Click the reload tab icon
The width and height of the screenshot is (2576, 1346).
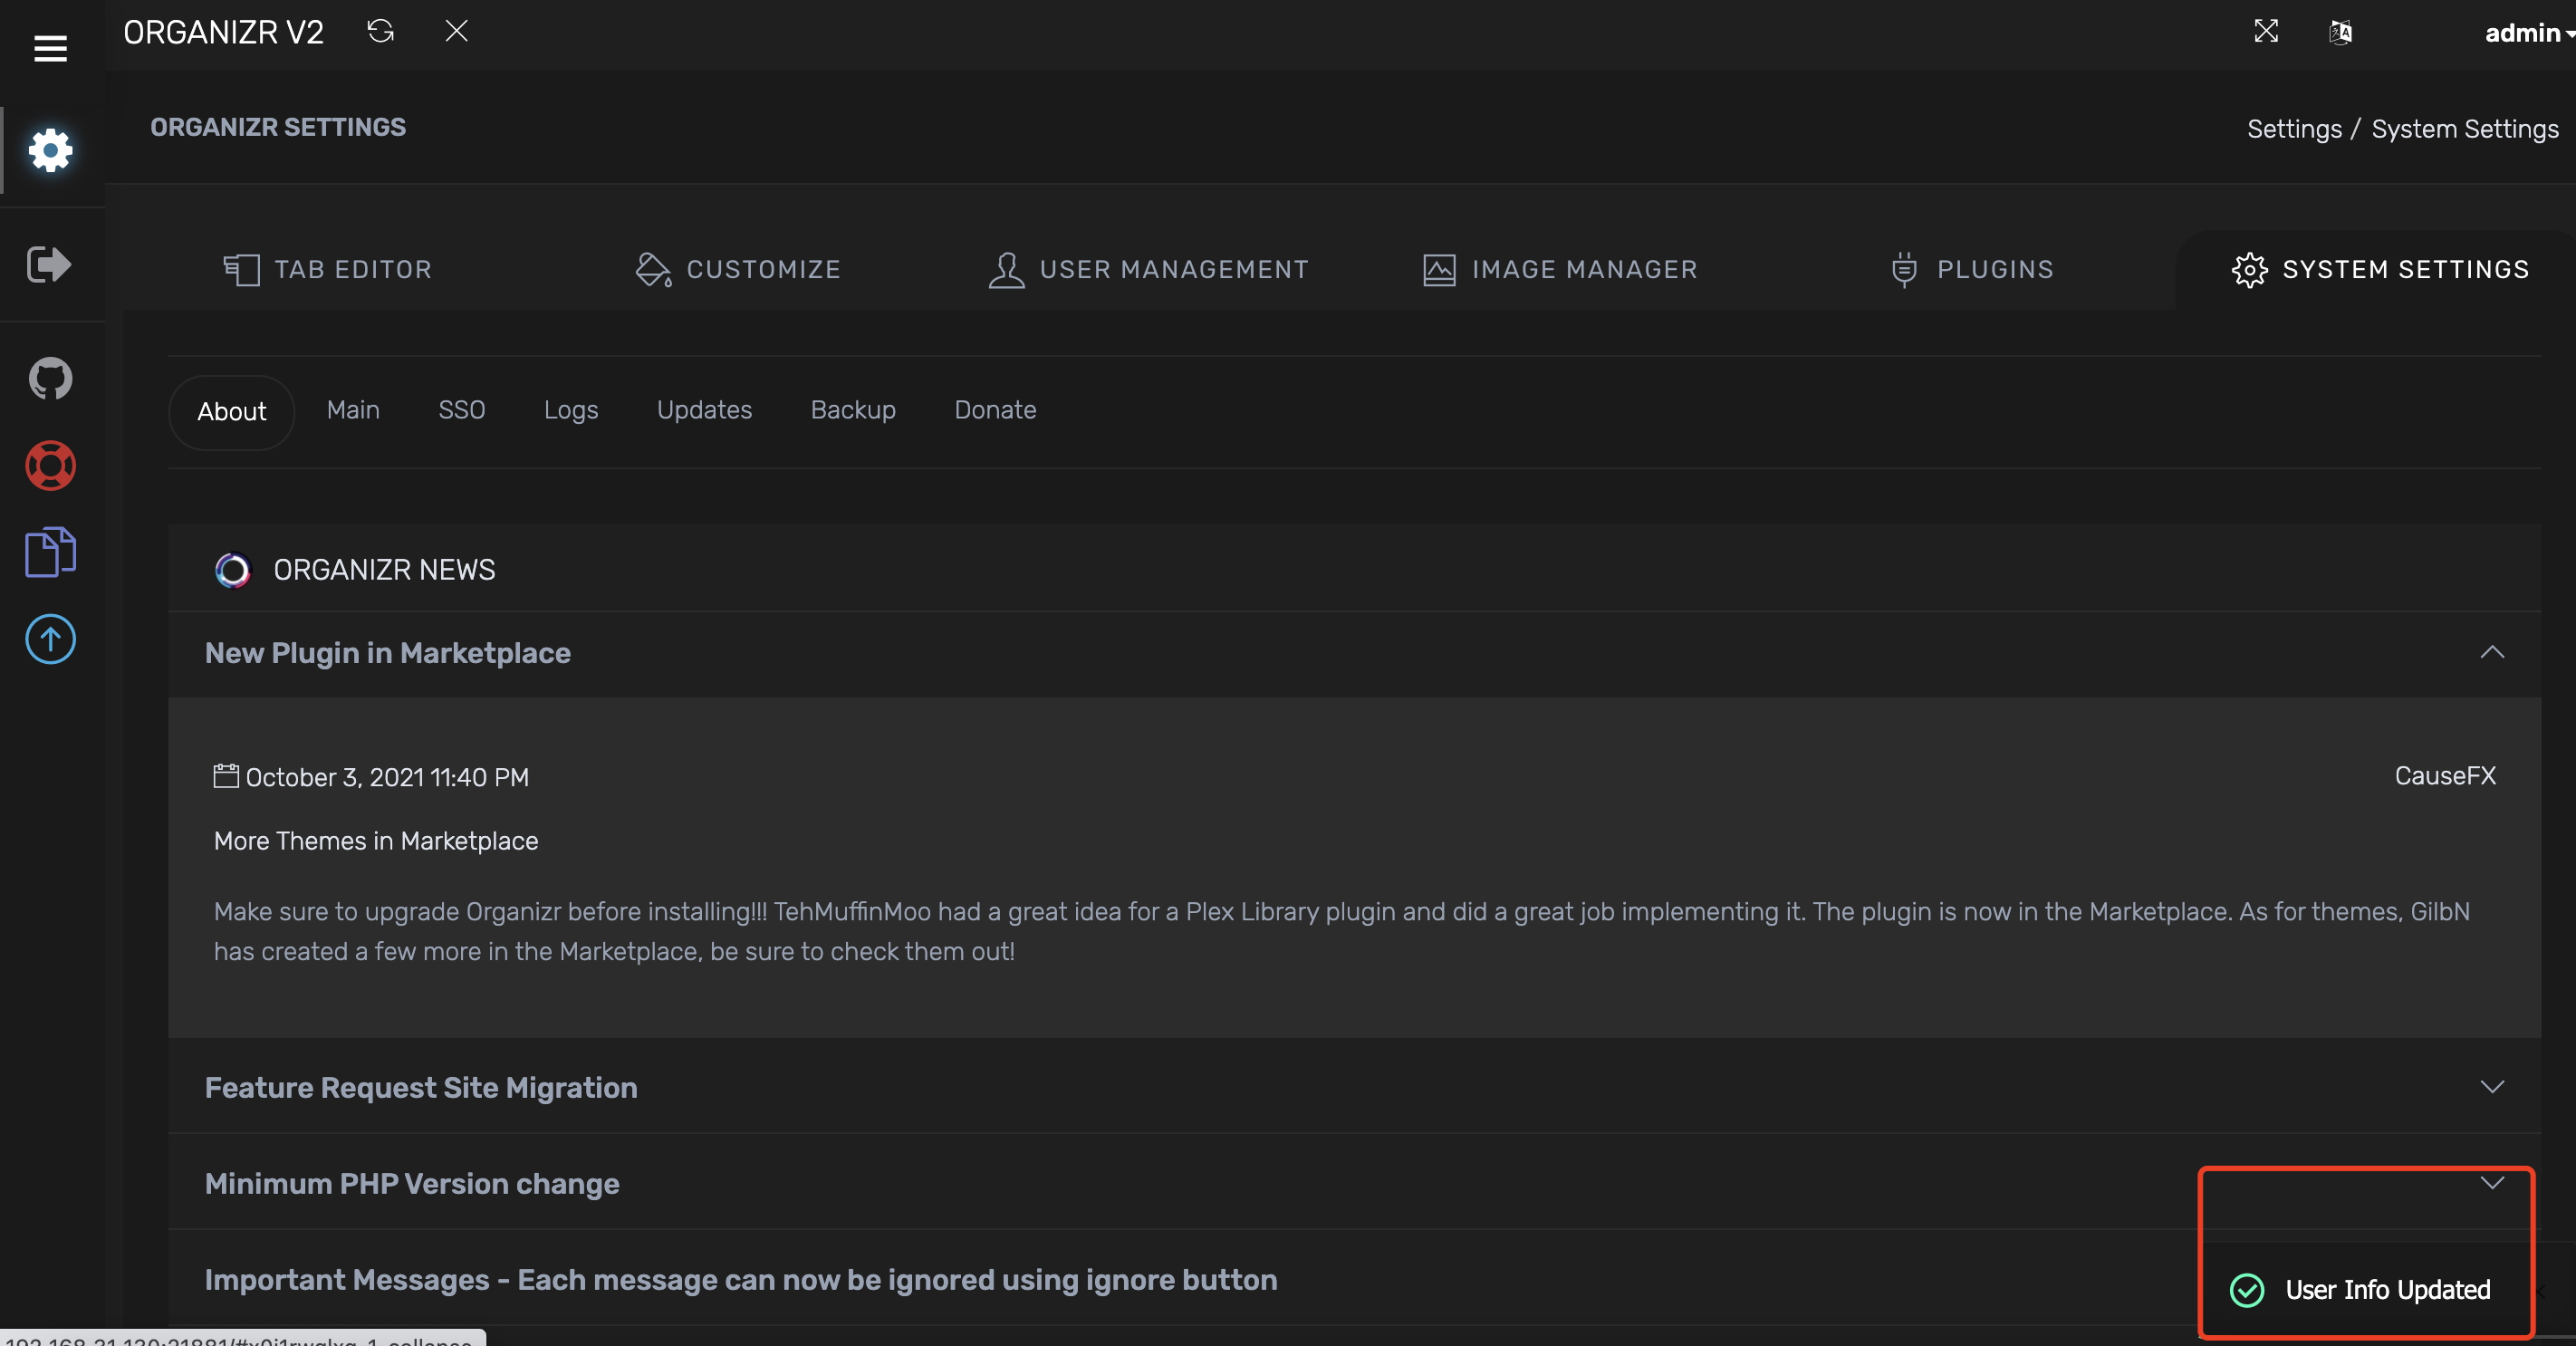click(x=380, y=31)
